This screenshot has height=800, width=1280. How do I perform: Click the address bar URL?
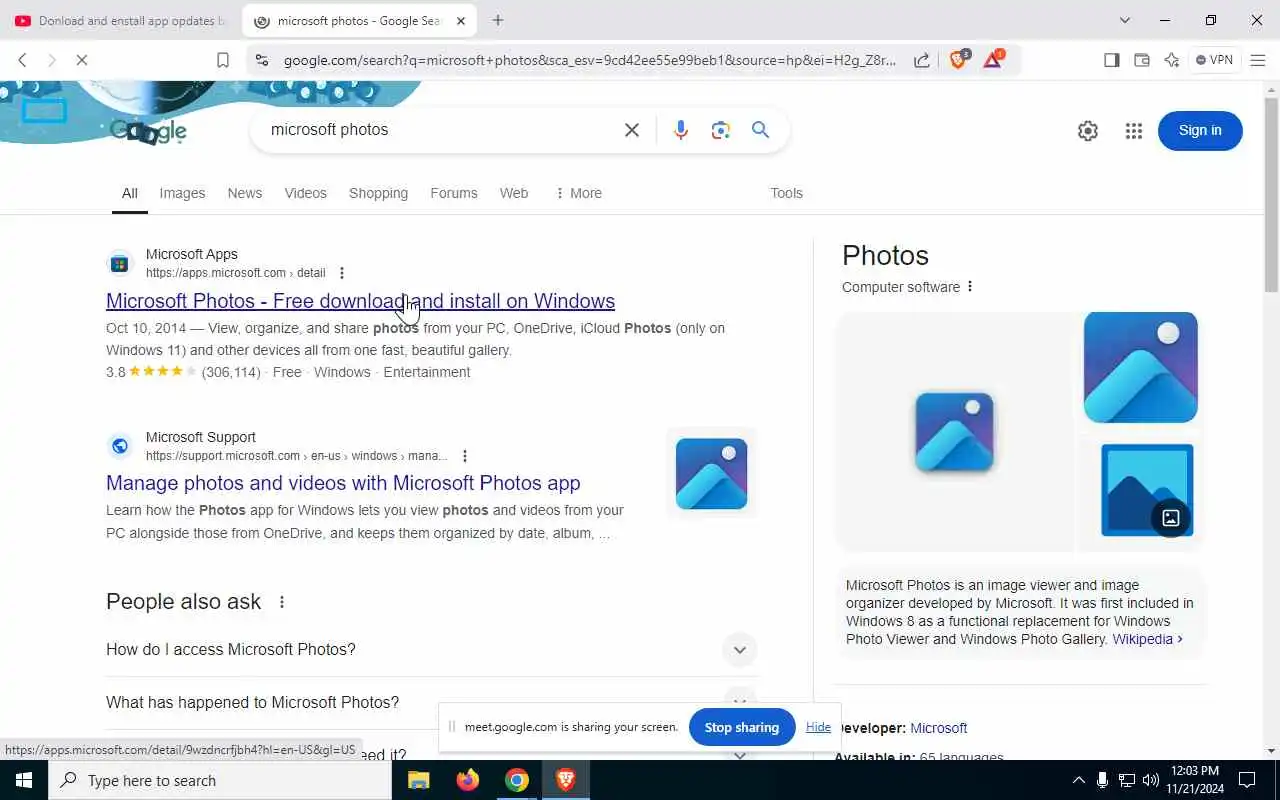click(x=590, y=60)
